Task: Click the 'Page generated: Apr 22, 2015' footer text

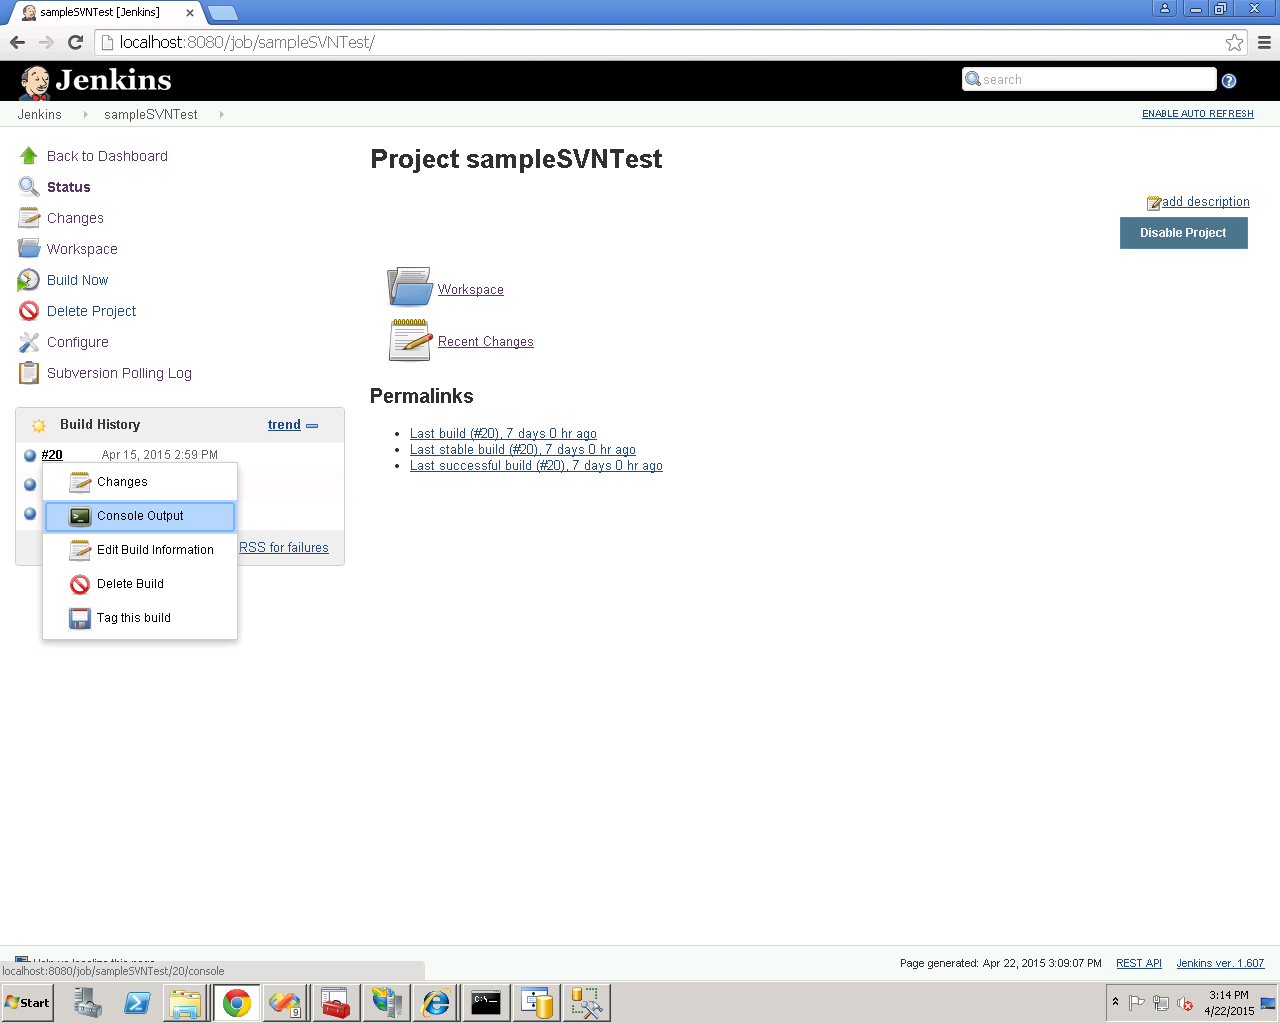Action: 1001,964
